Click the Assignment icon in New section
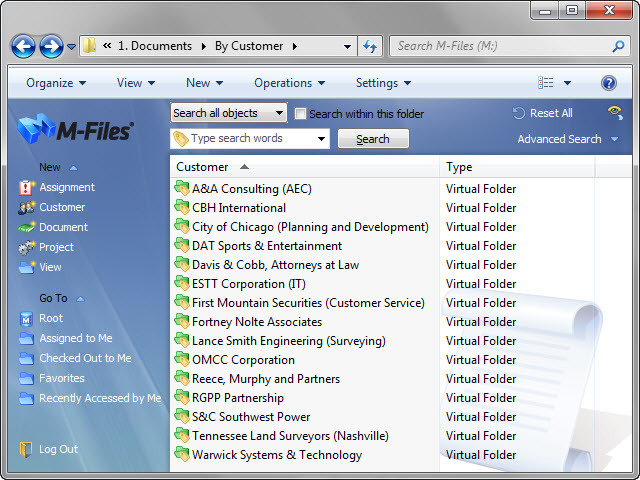640x480 pixels. pyautogui.click(x=26, y=187)
